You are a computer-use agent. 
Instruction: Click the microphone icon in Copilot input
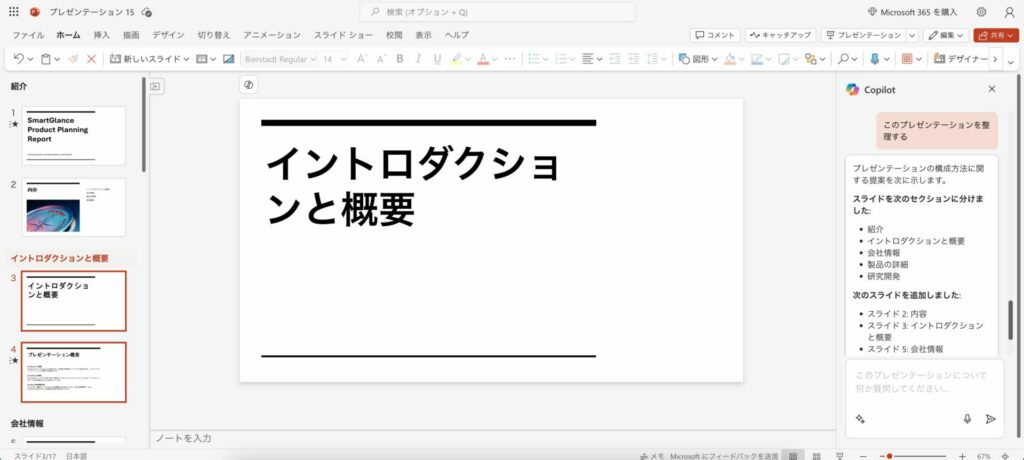click(967, 419)
